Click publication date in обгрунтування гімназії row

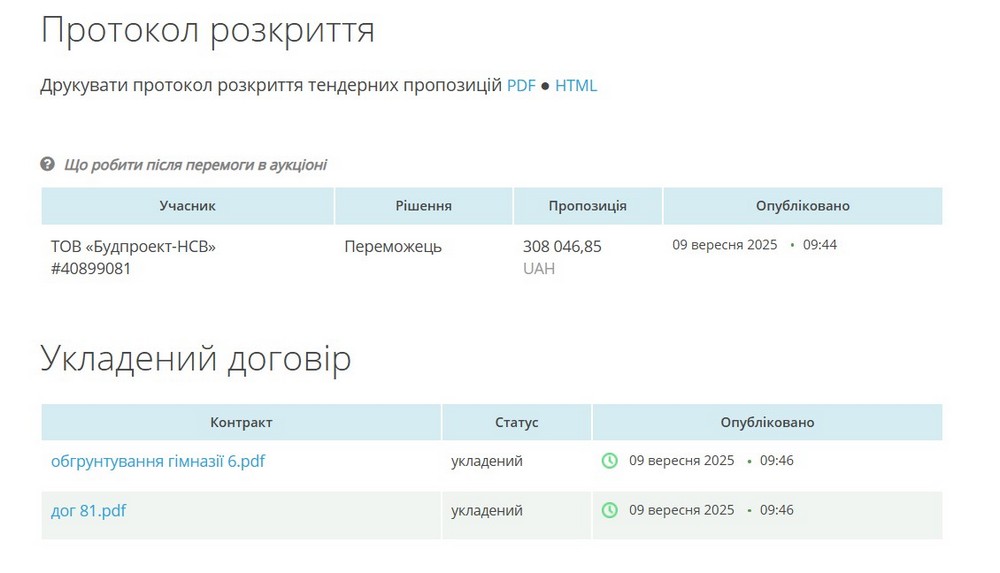[x=681, y=460]
